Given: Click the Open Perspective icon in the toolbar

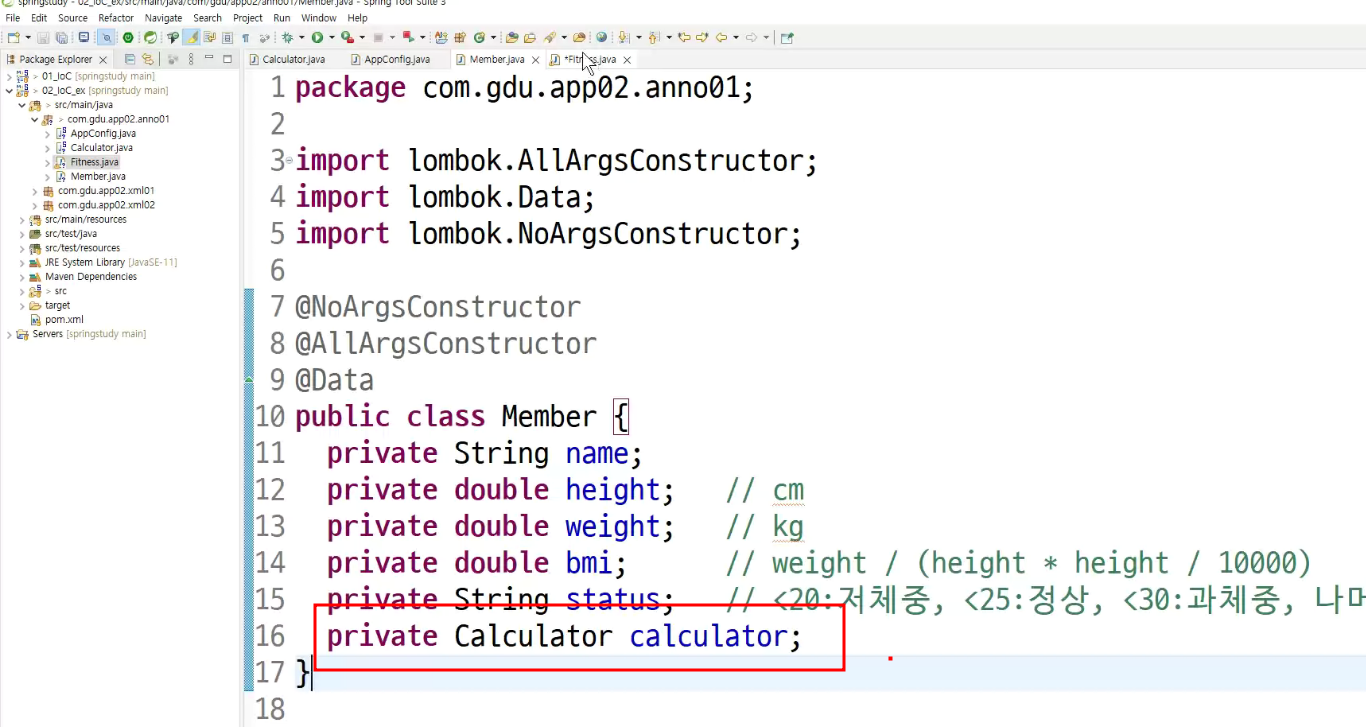Looking at the screenshot, I should (x=787, y=38).
